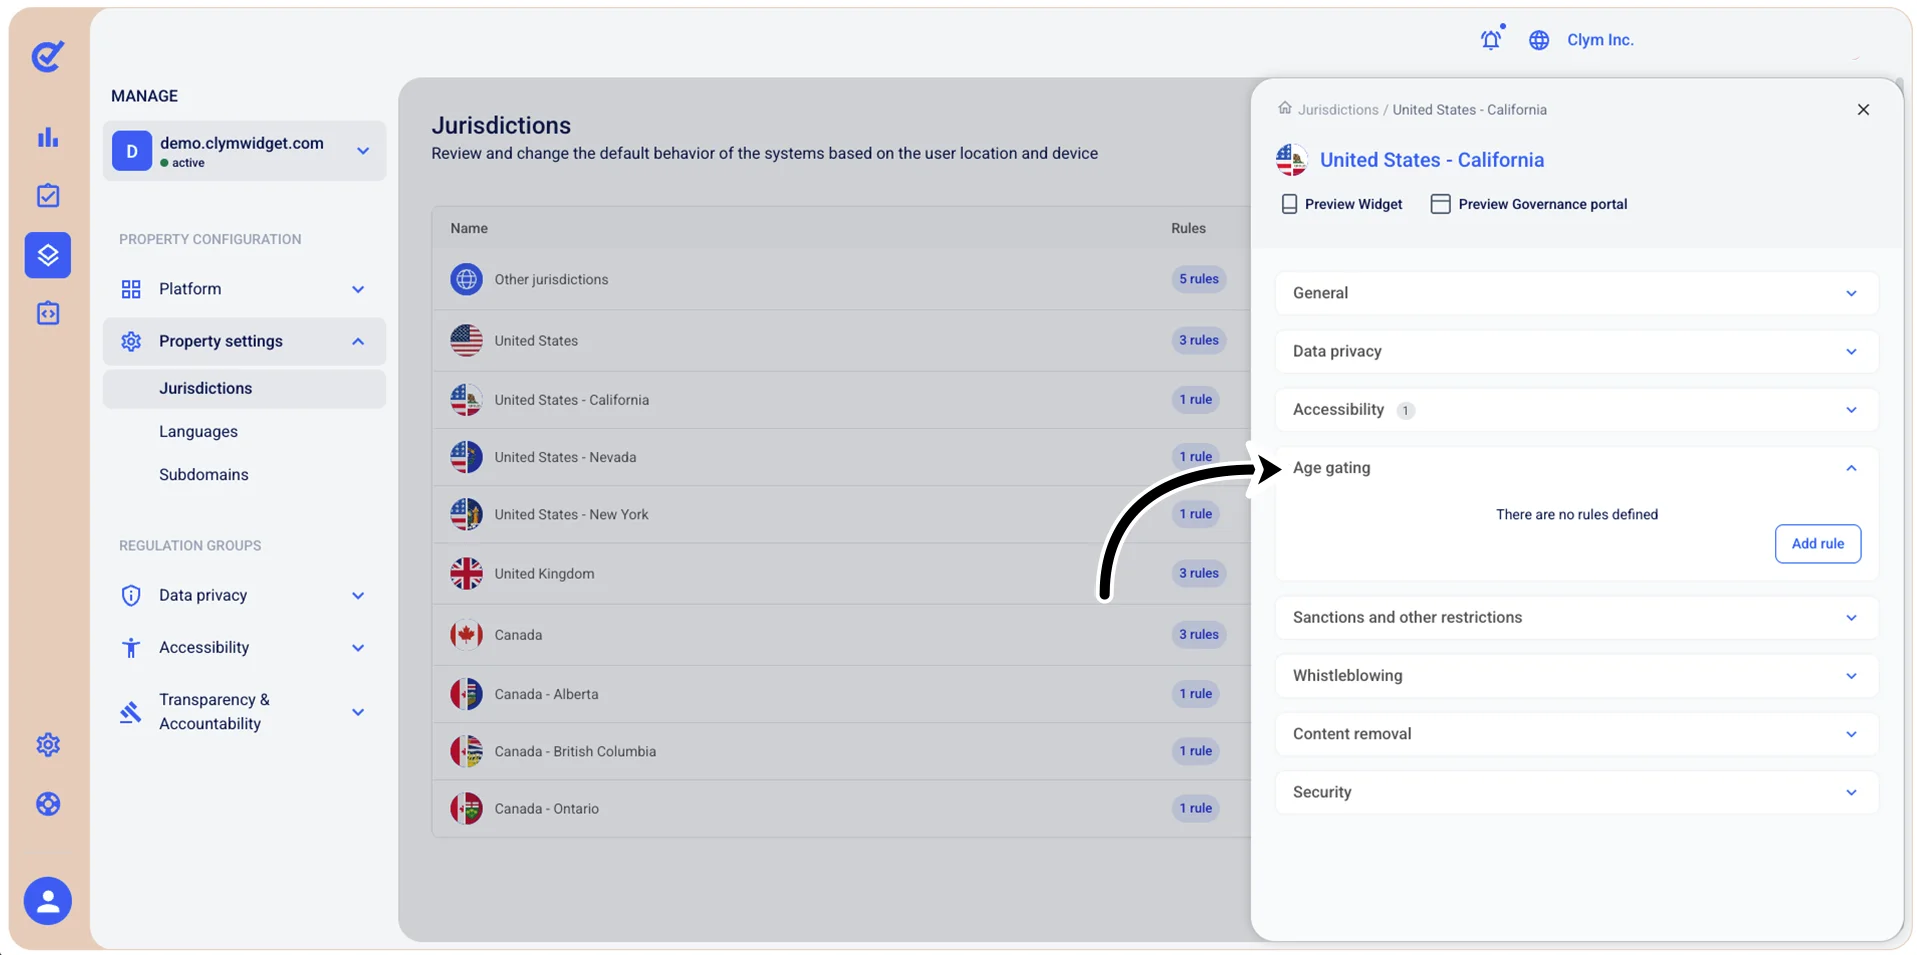Click the Preview Widget button

pyautogui.click(x=1342, y=204)
